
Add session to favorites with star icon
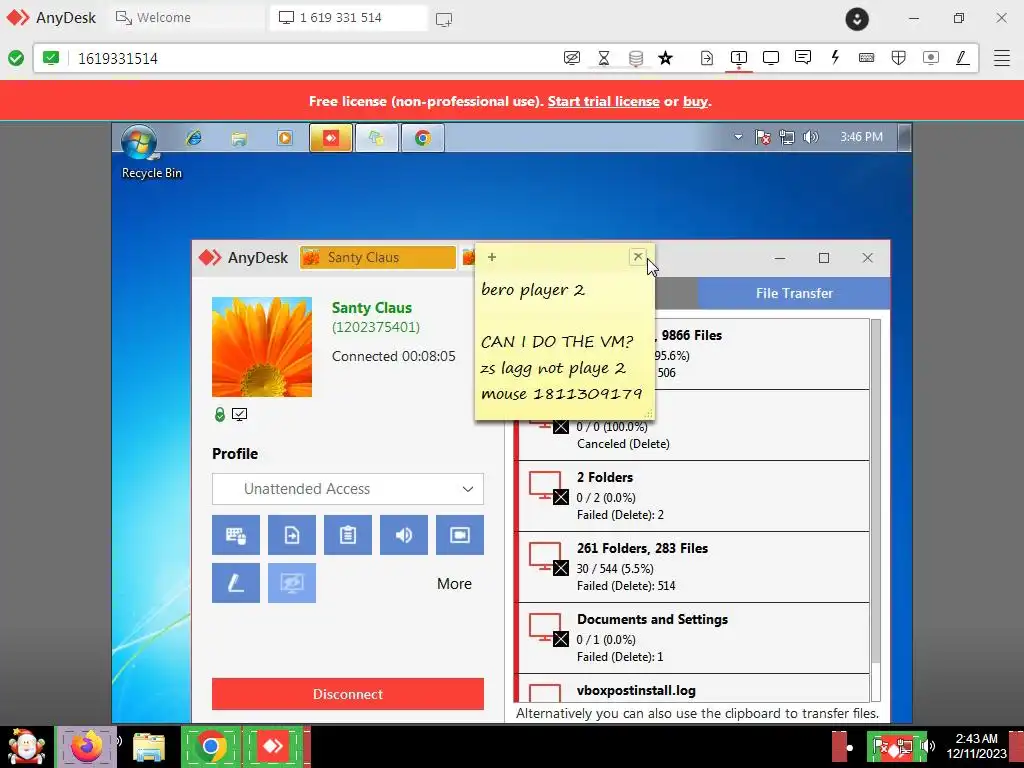click(x=665, y=58)
